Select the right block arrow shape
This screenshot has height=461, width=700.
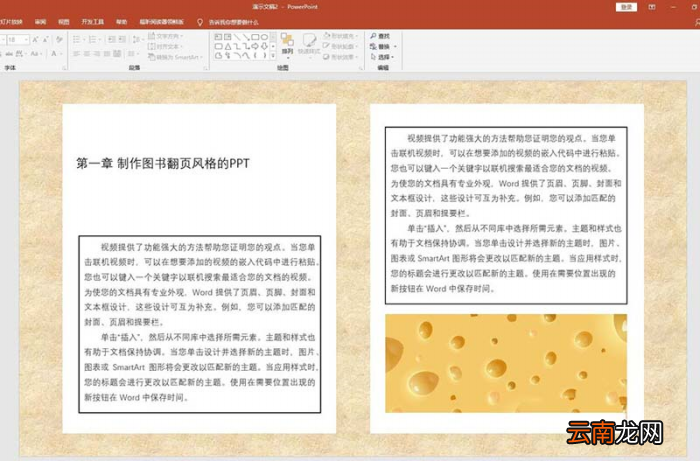[x=255, y=46]
